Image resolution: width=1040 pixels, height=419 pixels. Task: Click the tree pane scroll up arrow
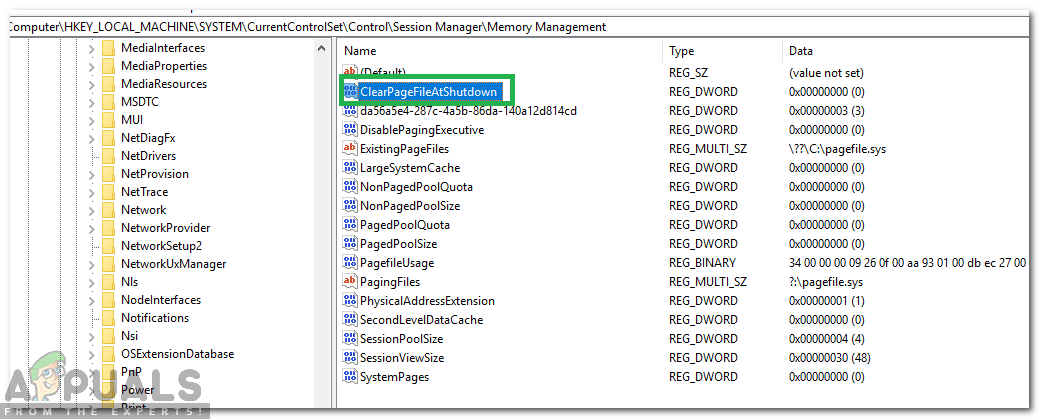tap(322, 49)
